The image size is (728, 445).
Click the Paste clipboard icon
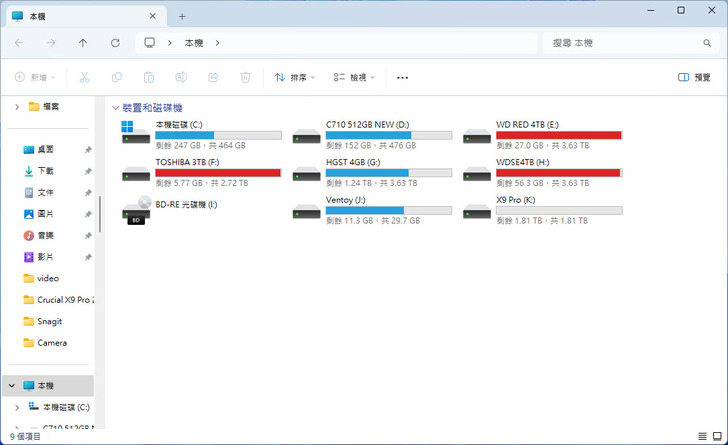pyautogui.click(x=149, y=77)
